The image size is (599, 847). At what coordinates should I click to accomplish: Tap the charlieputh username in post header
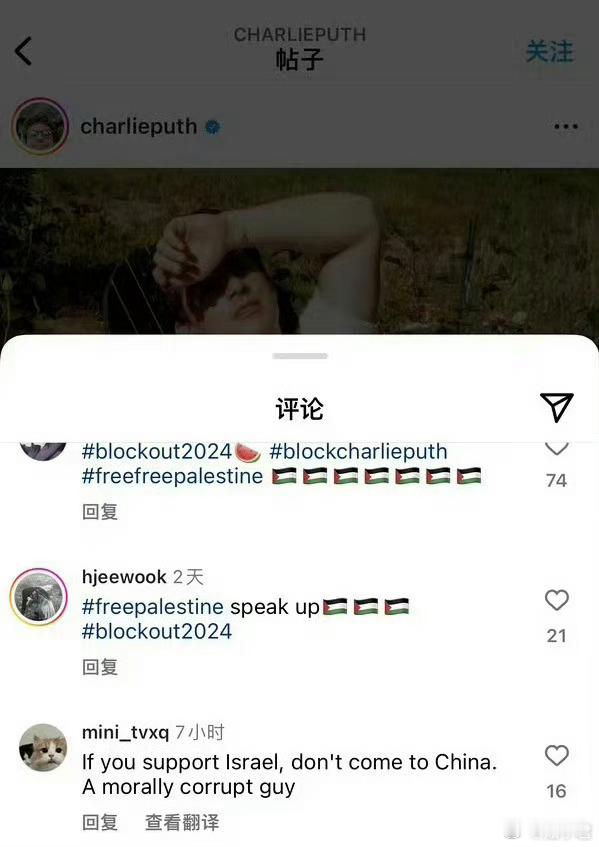[139, 126]
